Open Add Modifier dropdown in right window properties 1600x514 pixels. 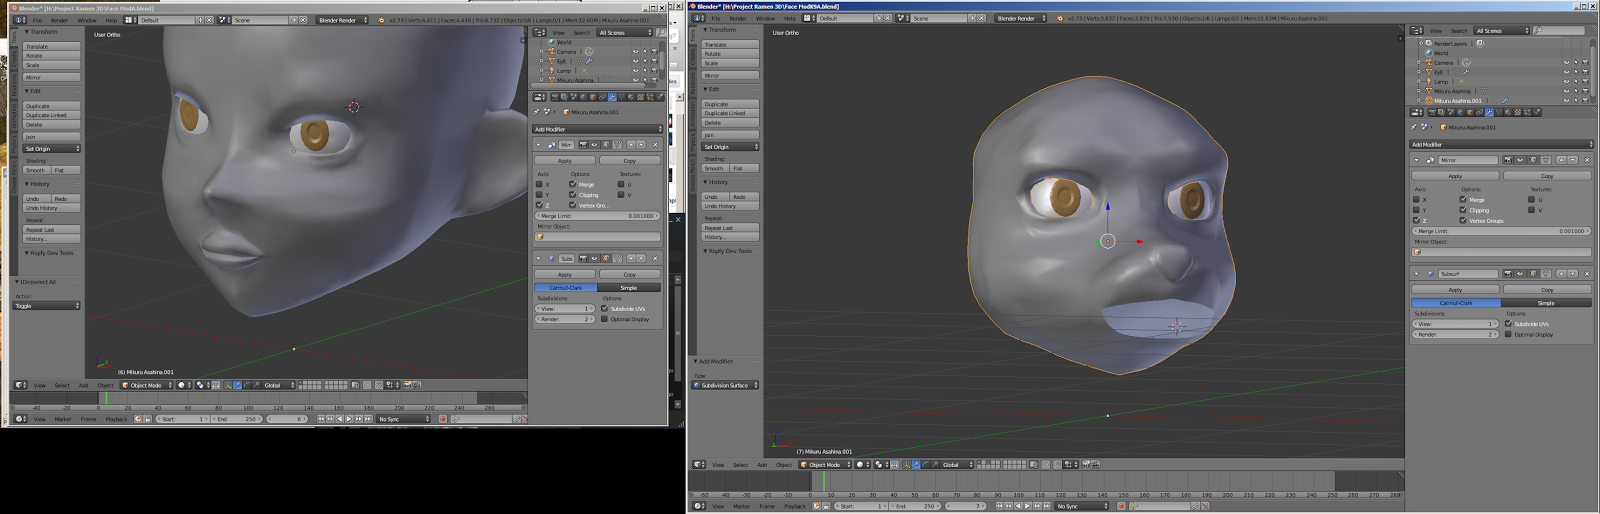(x=1501, y=145)
